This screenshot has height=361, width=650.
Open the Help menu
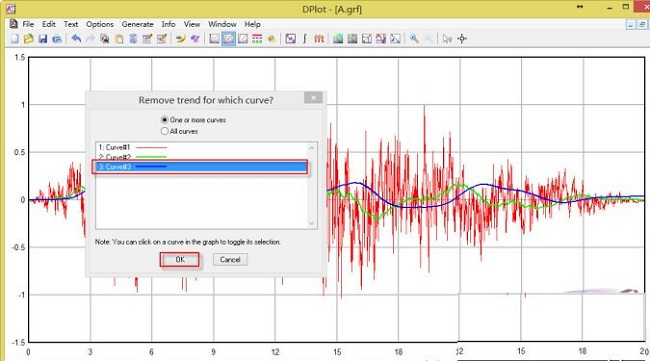[x=252, y=24]
